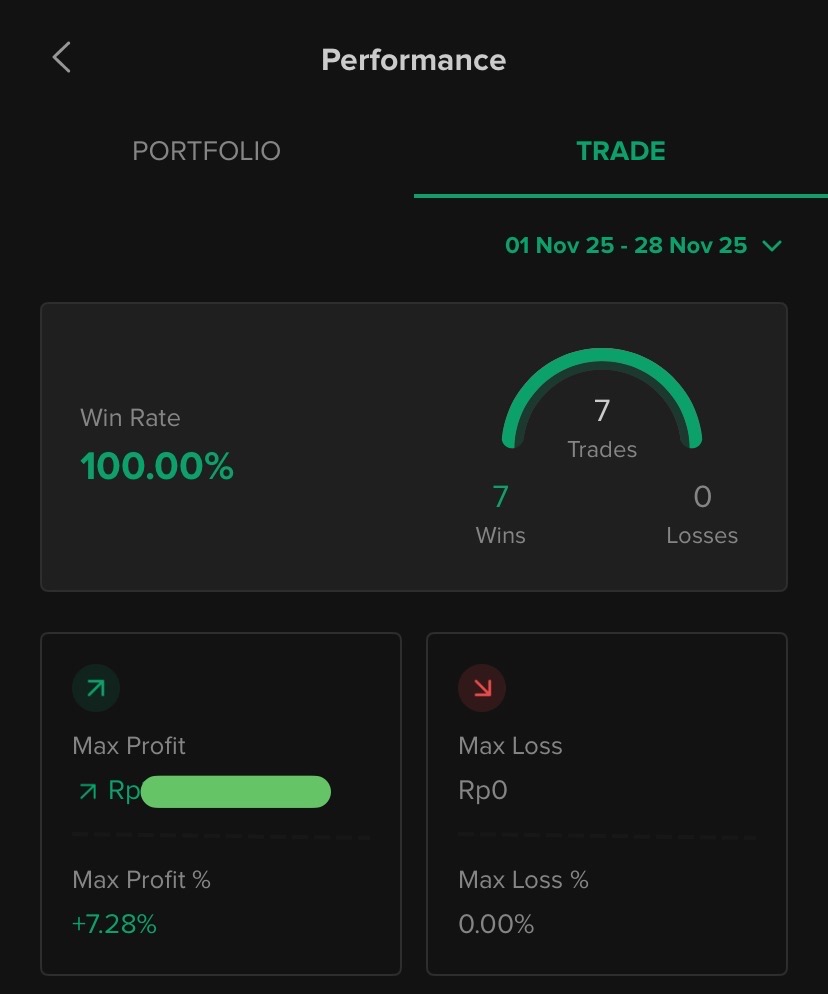Tap the Max Loss % label
The height and width of the screenshot is (994, 828).
pyautogui.click(x=523, y=880)
